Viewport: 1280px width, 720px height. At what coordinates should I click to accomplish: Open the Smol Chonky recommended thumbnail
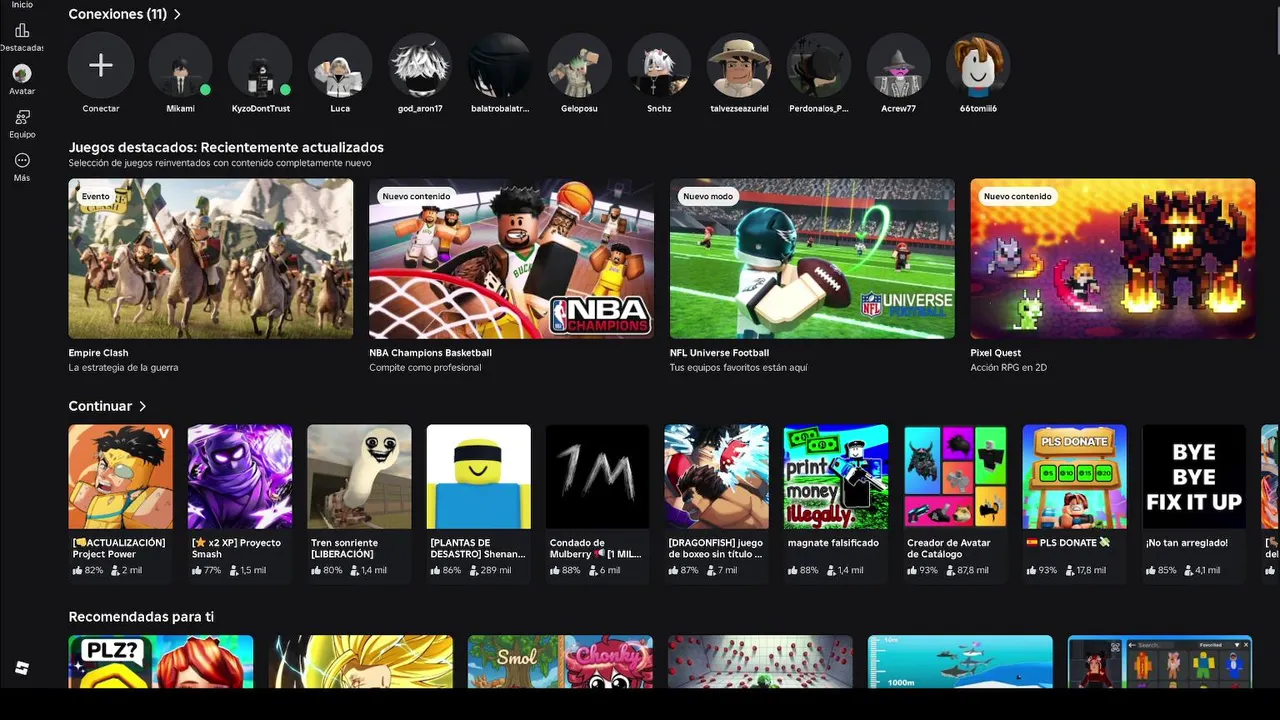(560, 662)
